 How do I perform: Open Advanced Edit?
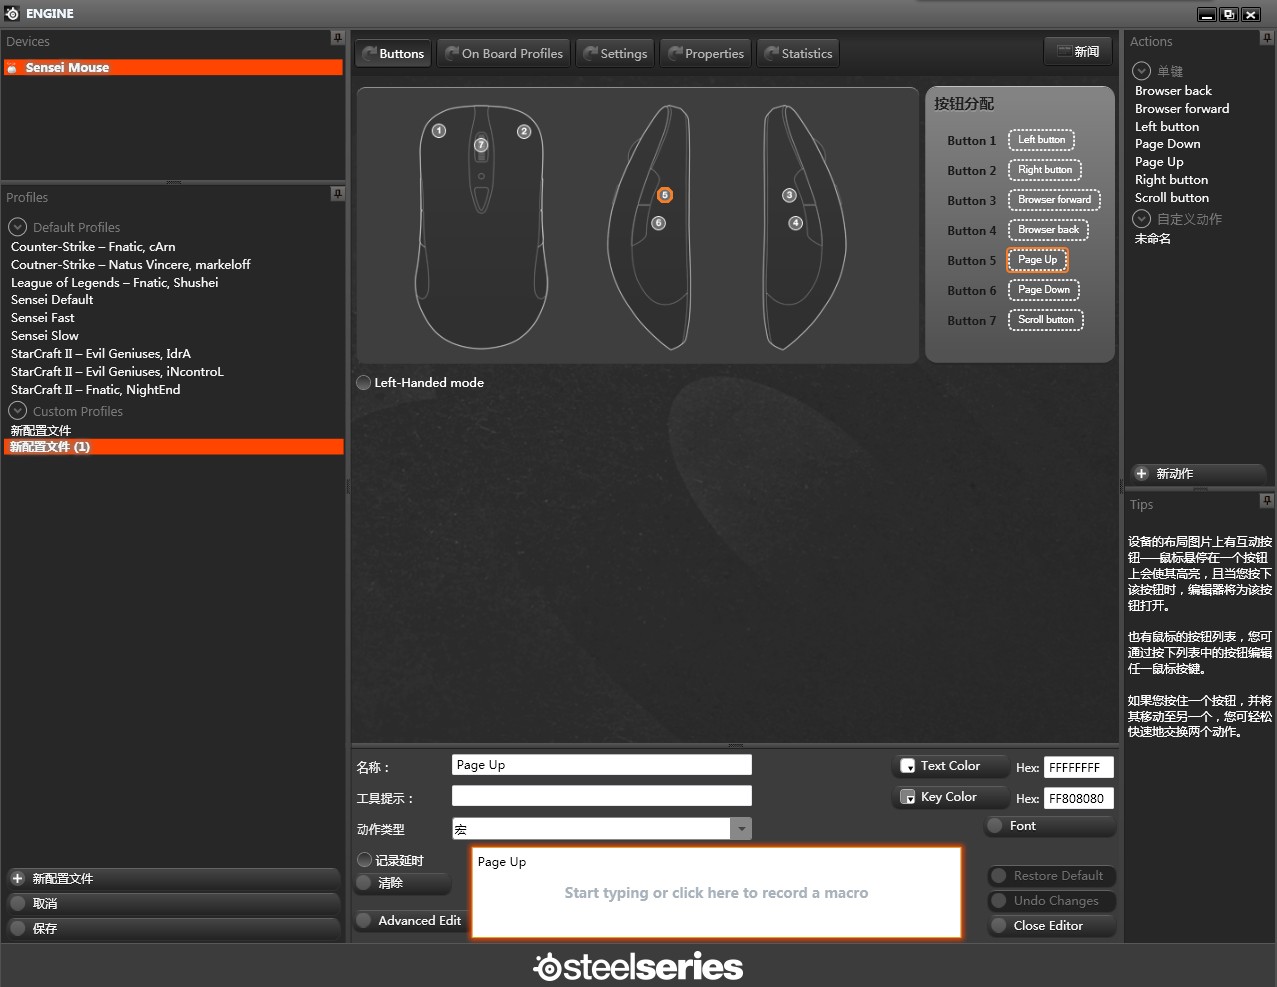410,920
